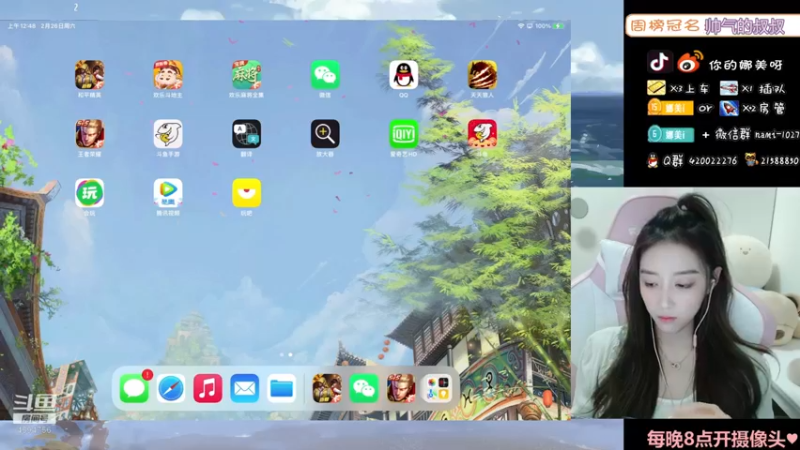800x450 pixels.
Task: Open the Music app in the dock
Action: (x=208, y=388)
